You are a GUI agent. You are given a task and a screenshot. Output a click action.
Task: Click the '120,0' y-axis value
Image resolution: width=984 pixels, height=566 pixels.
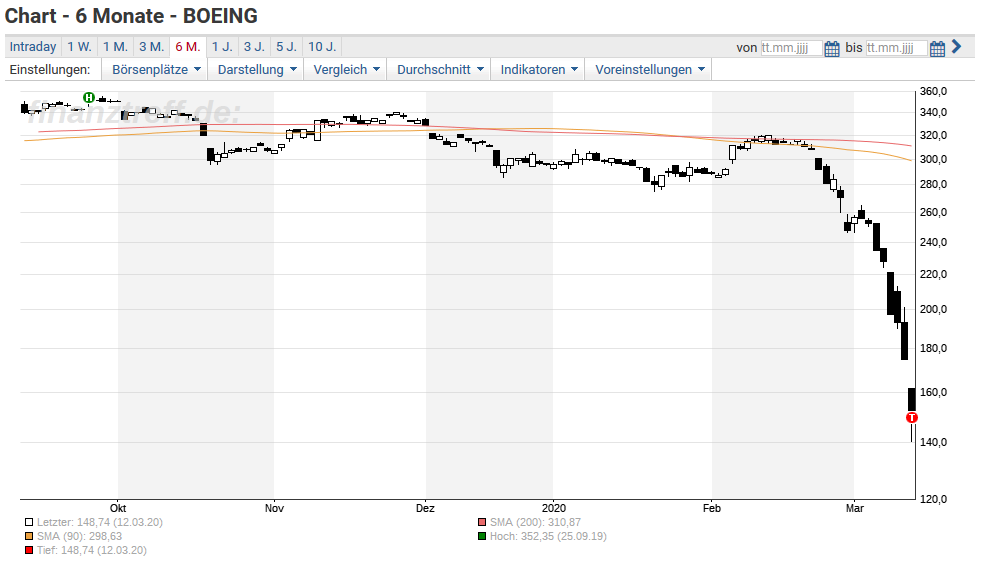[934, 499]
